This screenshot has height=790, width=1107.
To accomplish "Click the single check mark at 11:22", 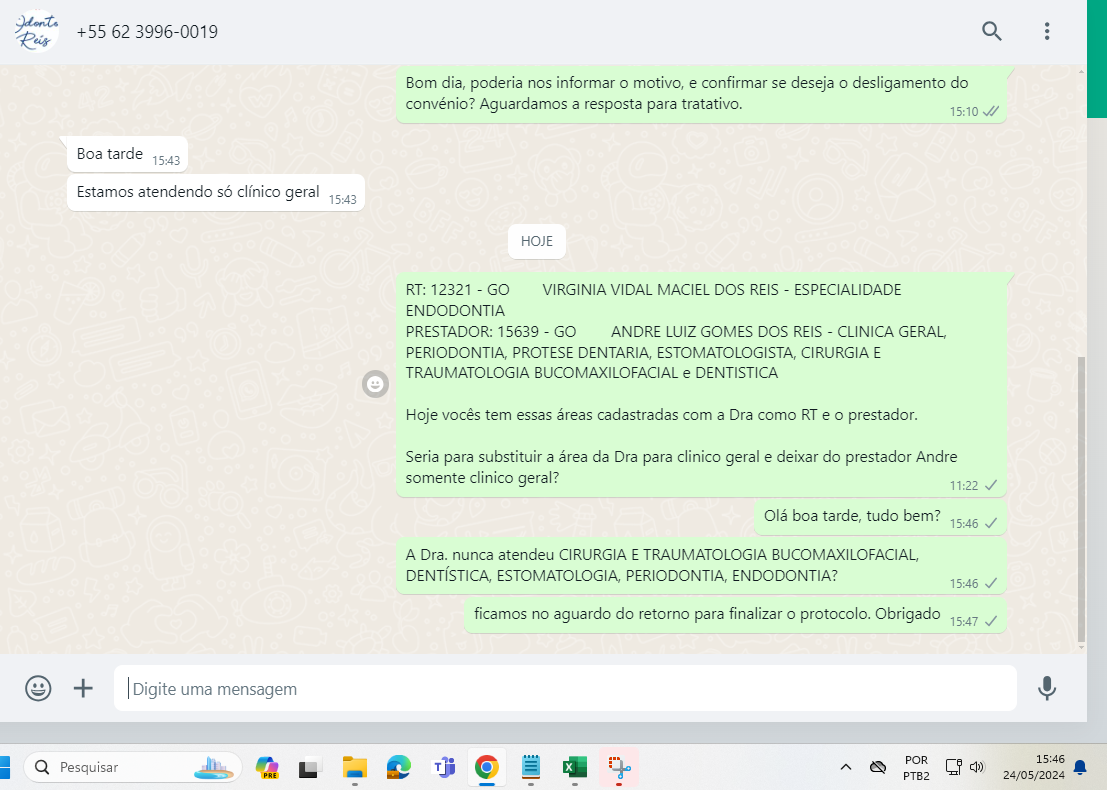I will (x=991, y=485).
